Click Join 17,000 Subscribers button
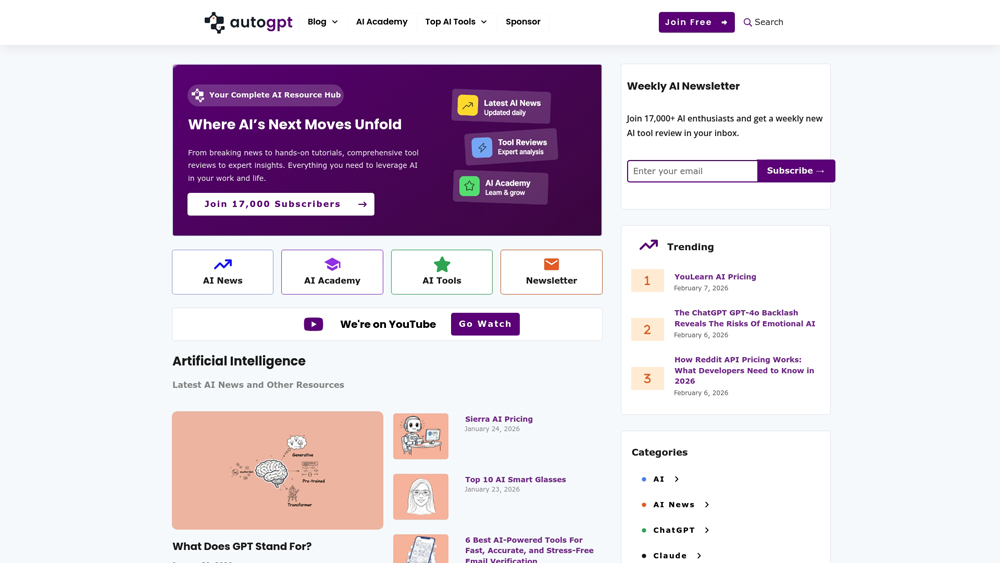 pos(281,204)
